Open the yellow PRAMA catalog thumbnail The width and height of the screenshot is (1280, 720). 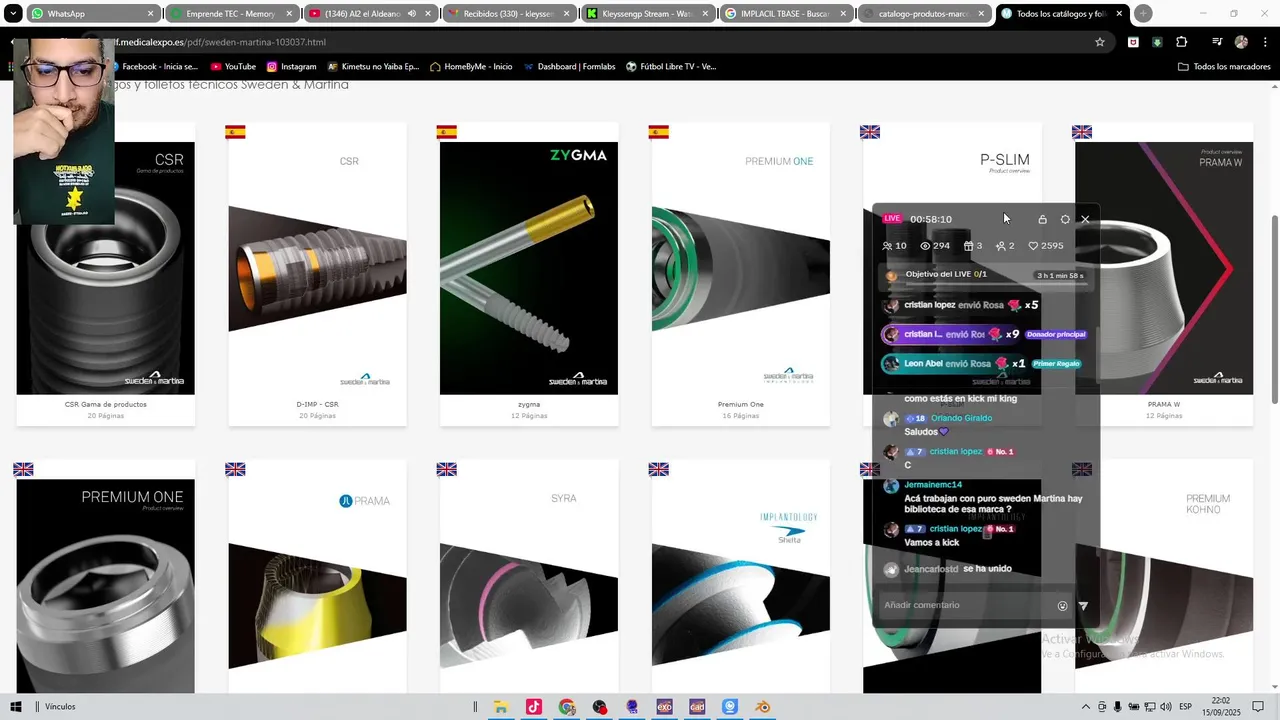point(317,586)
